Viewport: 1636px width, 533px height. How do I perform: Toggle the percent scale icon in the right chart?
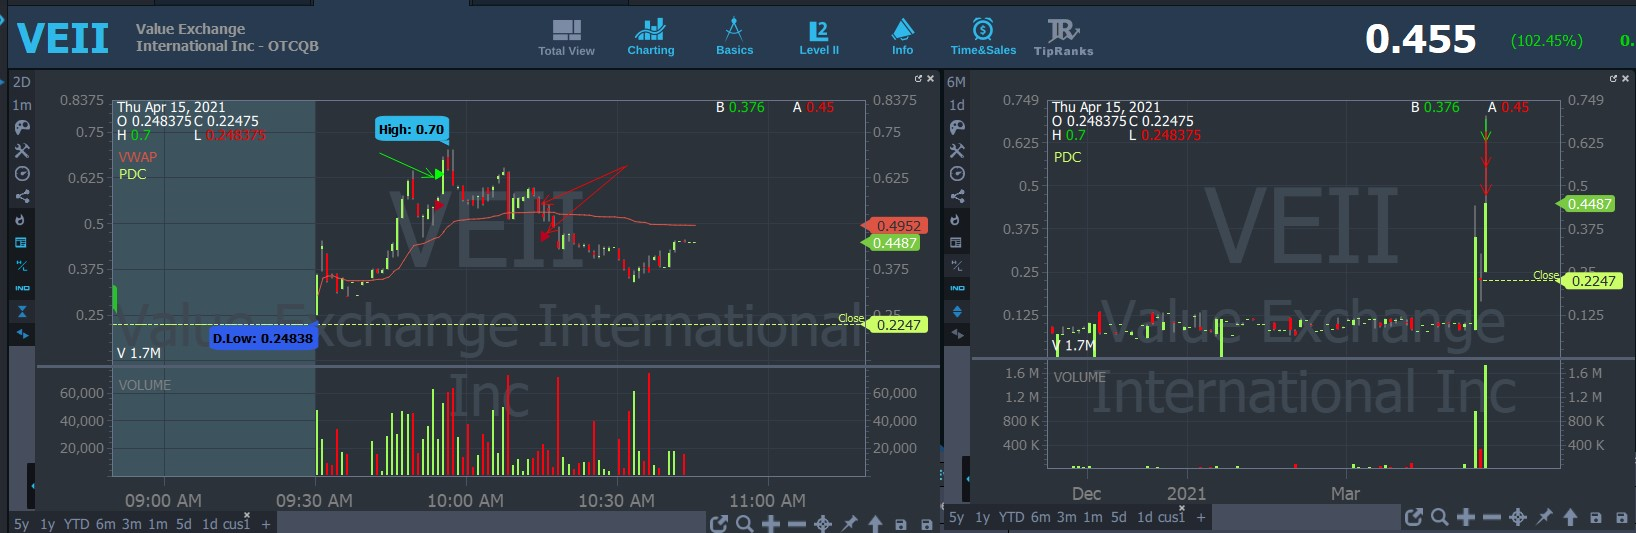(x=957, y=266)
